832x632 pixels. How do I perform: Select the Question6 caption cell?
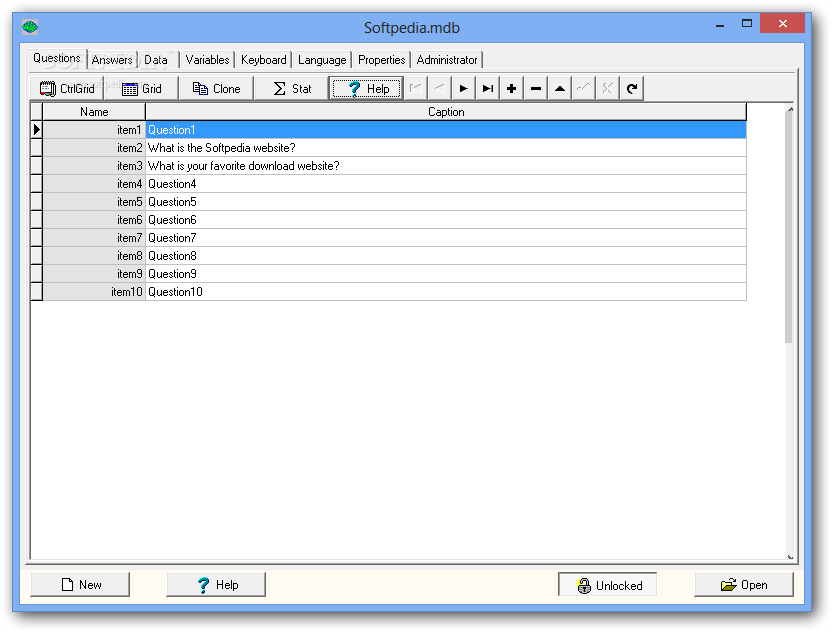pos(446,220)
